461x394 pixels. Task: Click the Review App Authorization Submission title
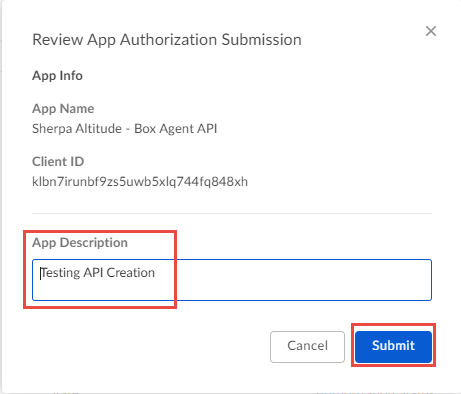point(167,40)
